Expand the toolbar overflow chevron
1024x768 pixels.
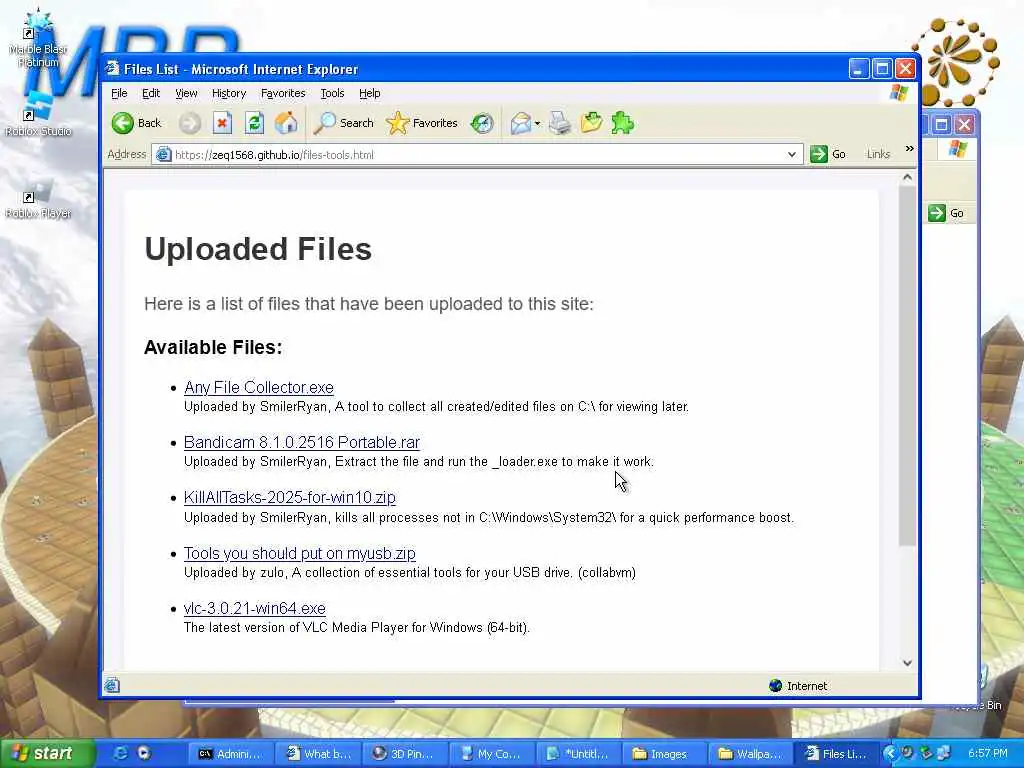click(909, 149)
